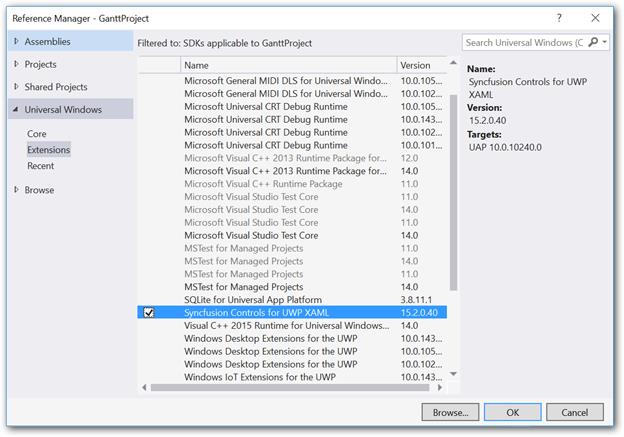This screenshot has height=437, width=624.
Task: Select Microsoft Visual Studio Test Core black row
Action: [x=292, y=235]
